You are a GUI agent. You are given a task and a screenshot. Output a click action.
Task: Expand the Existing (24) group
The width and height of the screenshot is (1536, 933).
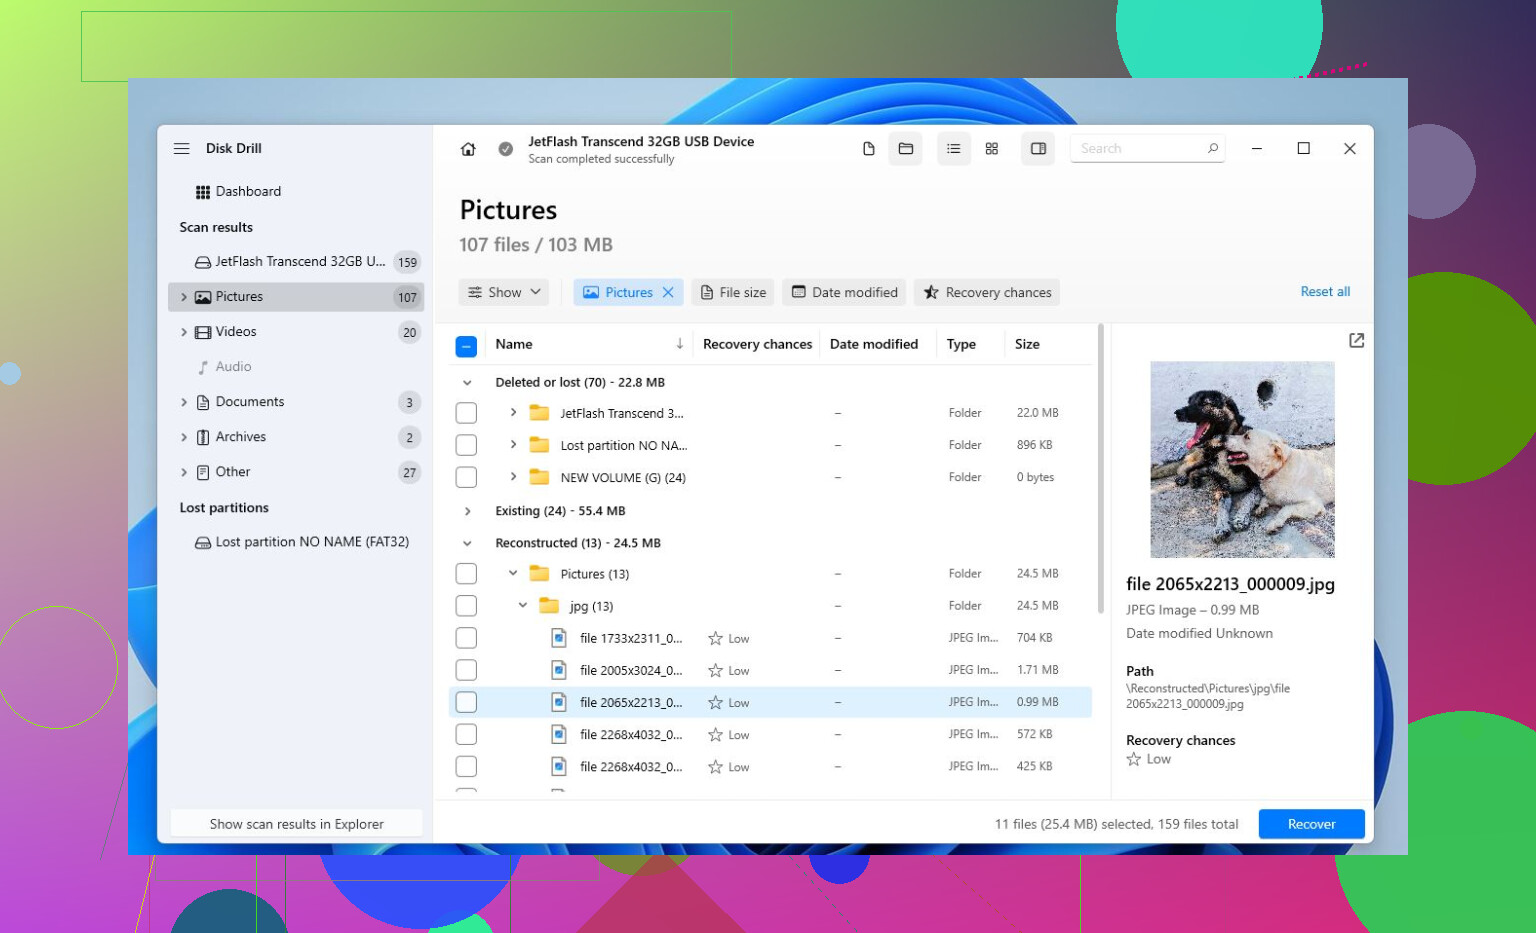pos(467,511)
